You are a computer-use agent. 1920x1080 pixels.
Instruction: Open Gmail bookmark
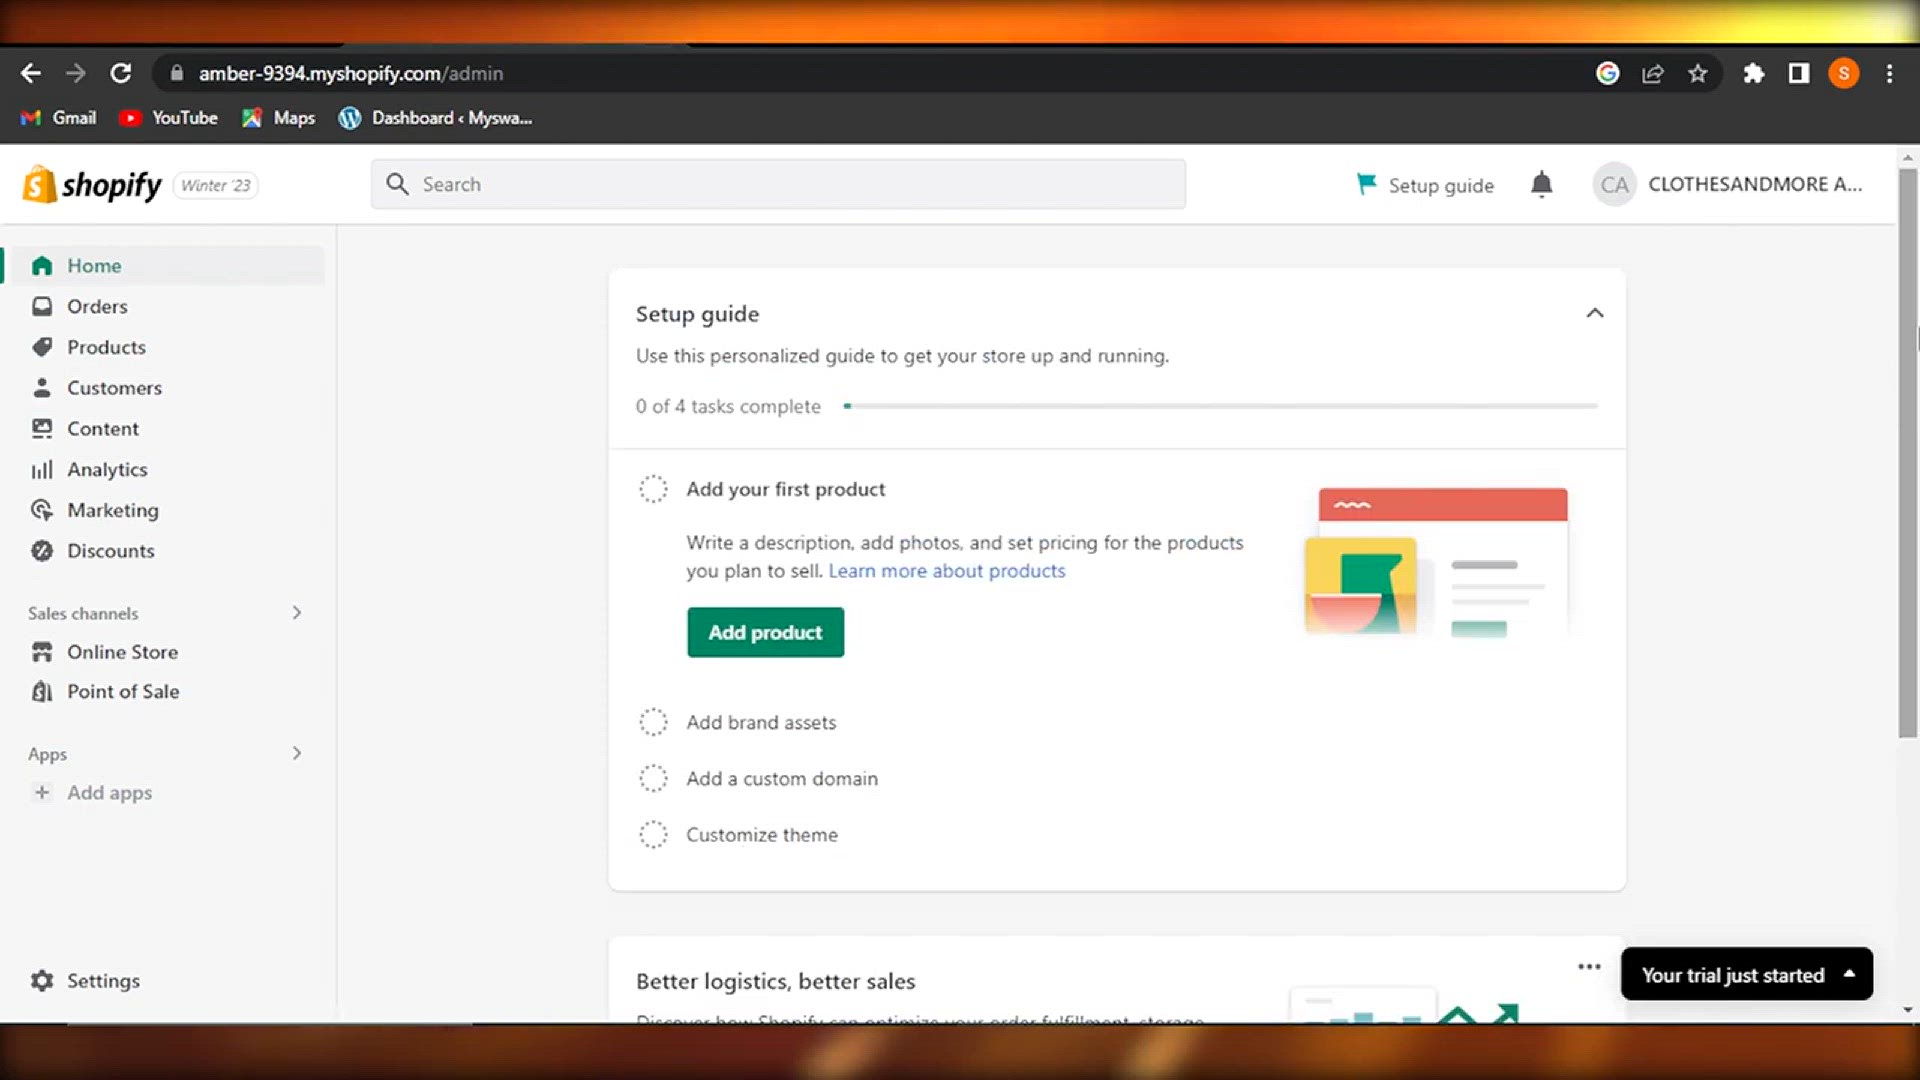[x=59, y=118]
